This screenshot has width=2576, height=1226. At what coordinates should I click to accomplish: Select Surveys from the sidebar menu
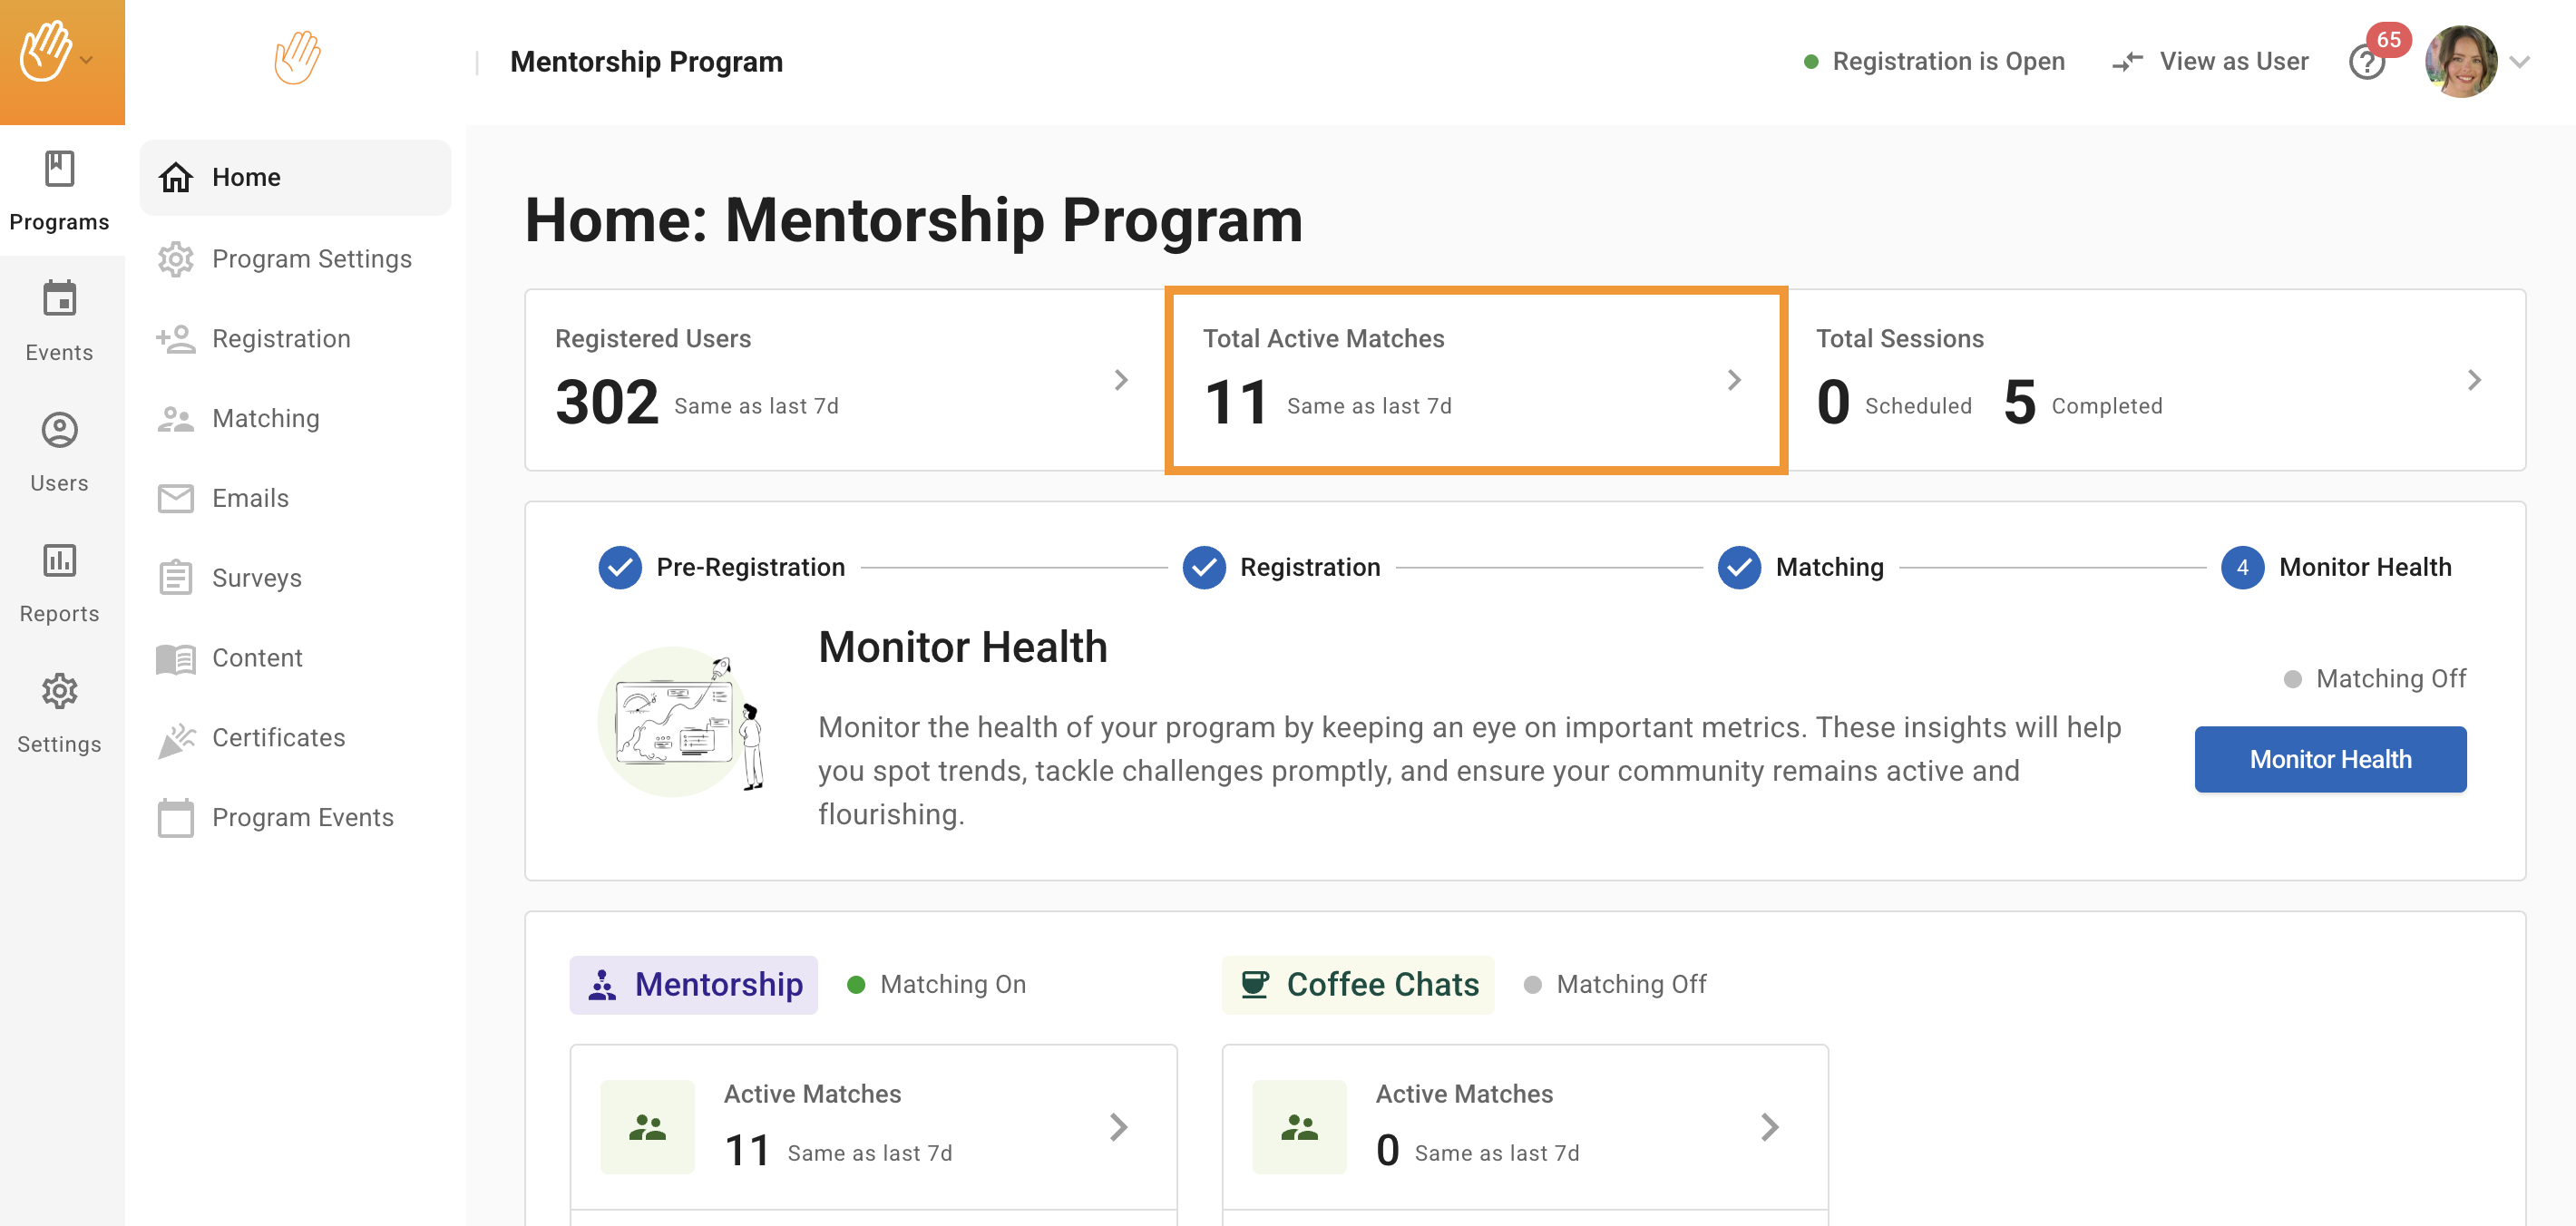pos(256,578)
